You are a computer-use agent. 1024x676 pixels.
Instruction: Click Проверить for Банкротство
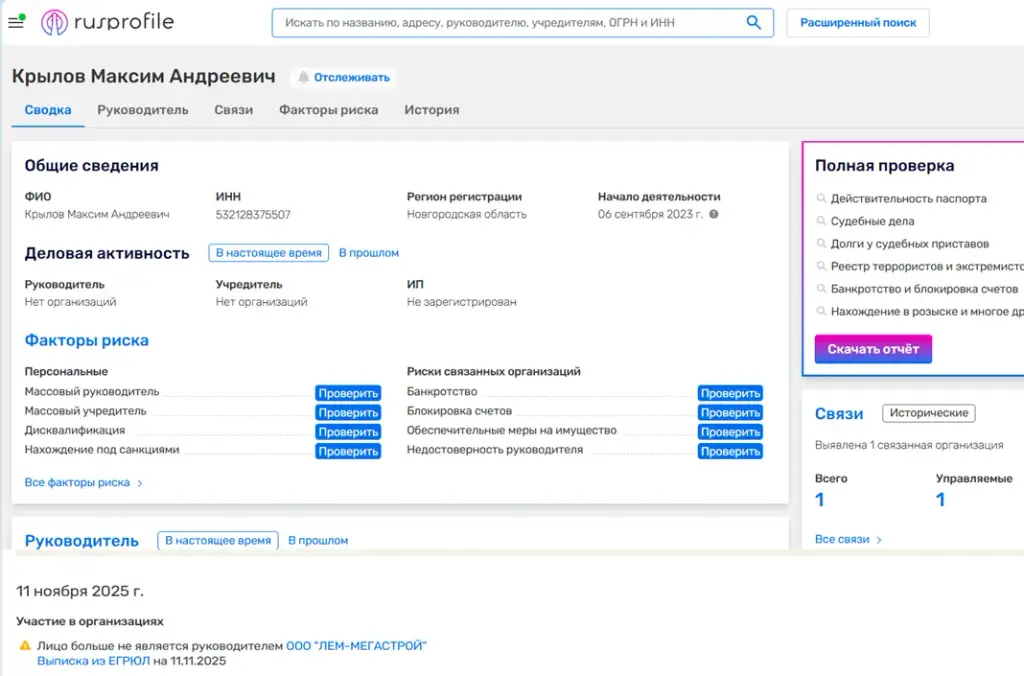[x=730, y=393]
